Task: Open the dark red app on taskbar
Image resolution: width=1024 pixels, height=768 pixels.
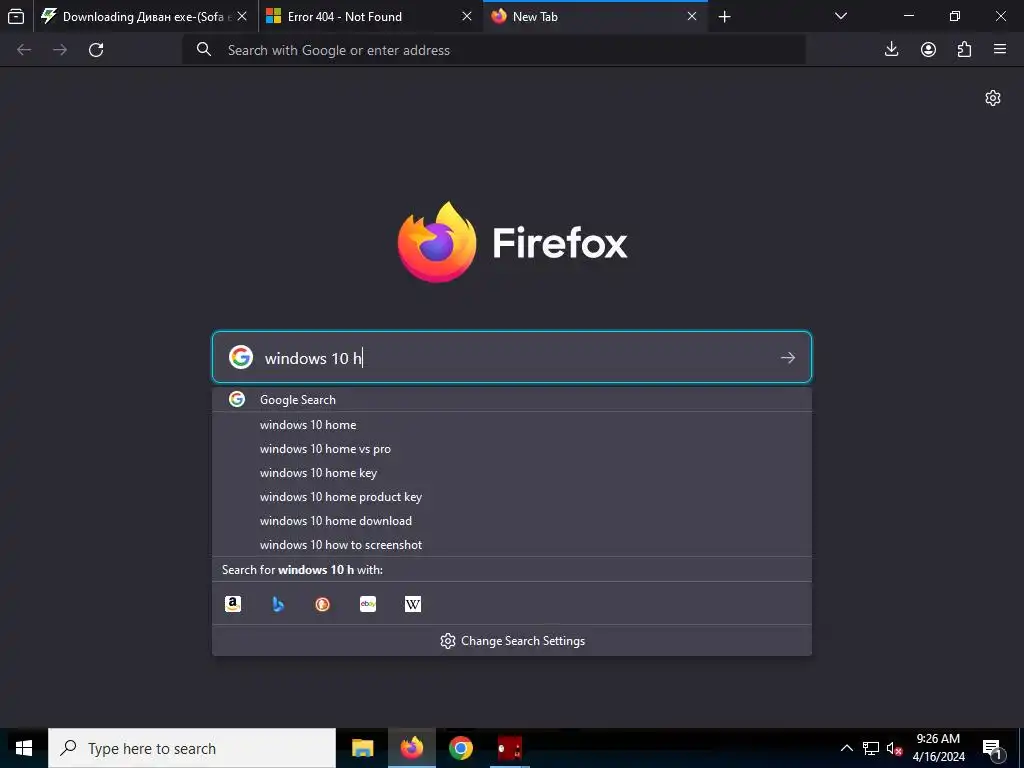Action: (509, 748)
